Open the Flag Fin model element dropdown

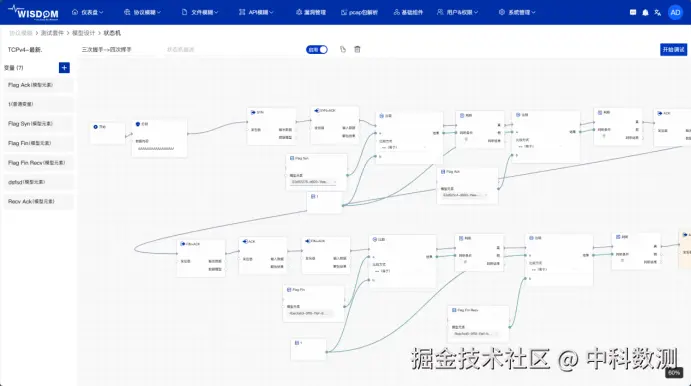(x=311, y=314)
